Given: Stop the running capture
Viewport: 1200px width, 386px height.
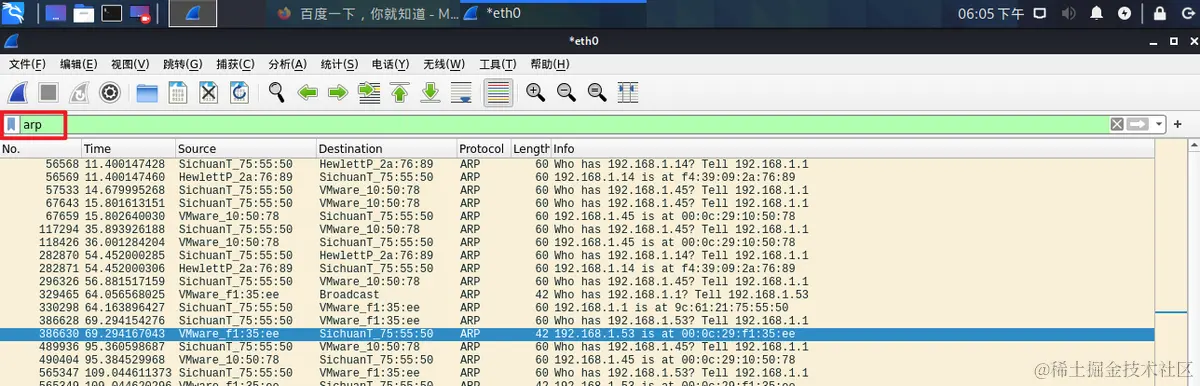Looking at the screenshot, I should (x=49, y=93).
